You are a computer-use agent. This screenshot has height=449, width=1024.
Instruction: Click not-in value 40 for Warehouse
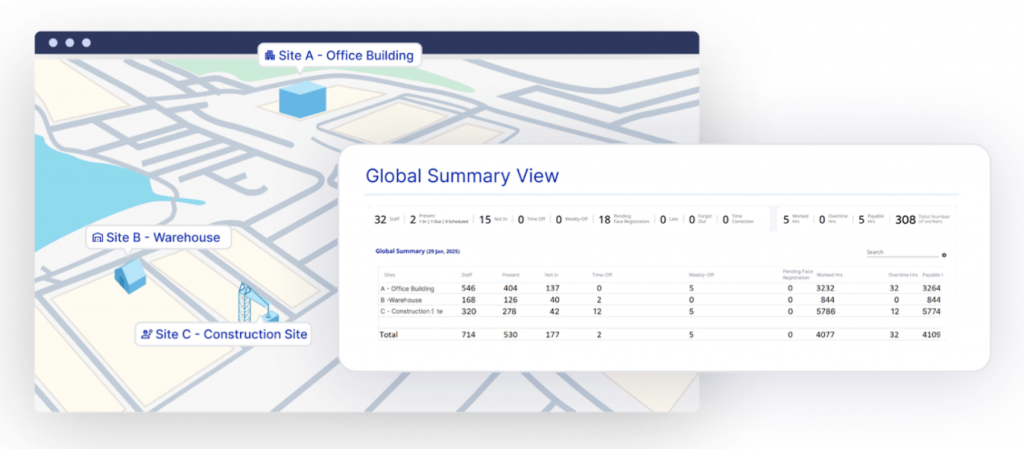point(554,300)
